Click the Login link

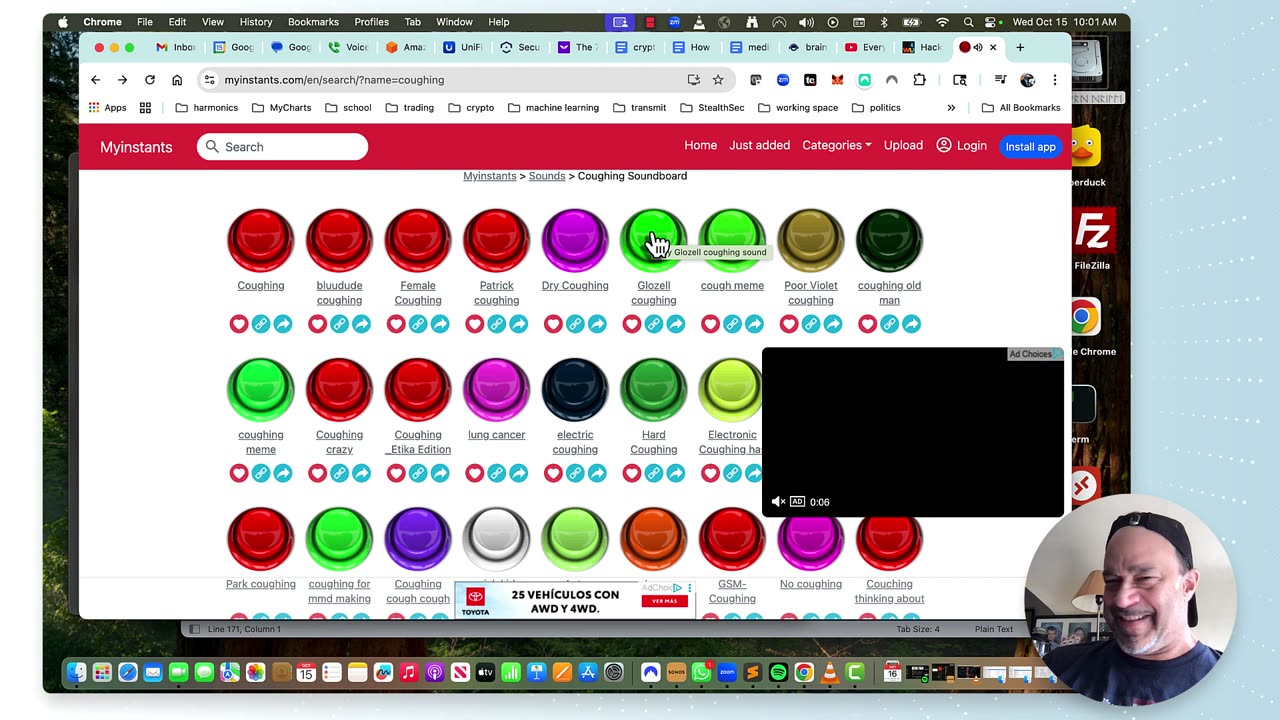tap(961, 145)
